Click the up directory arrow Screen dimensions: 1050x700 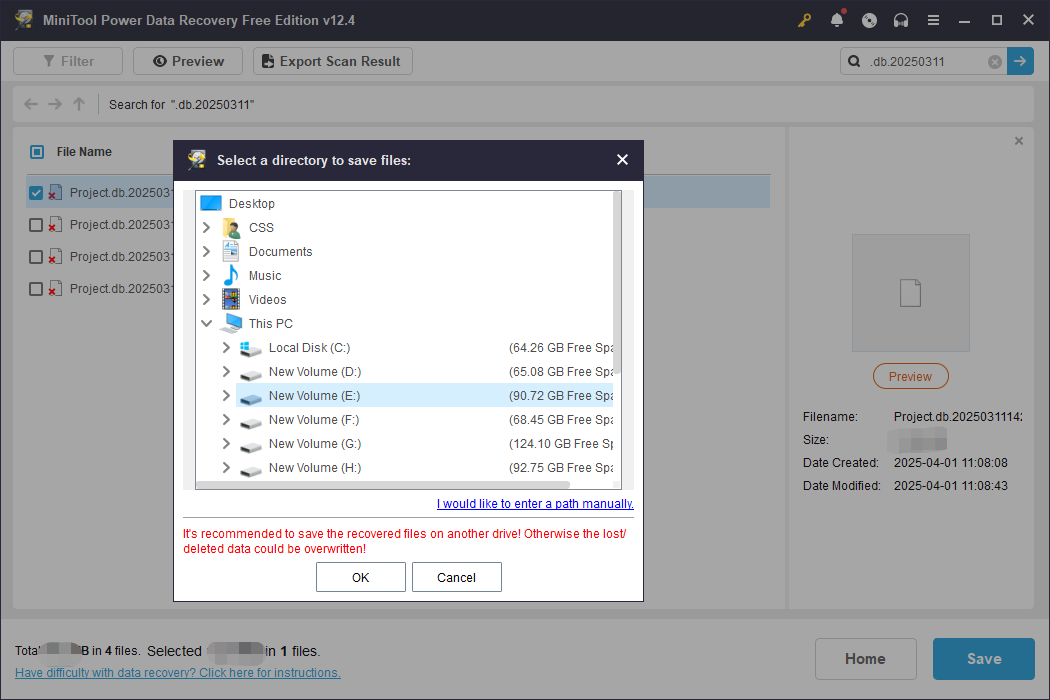(x=79, y=104)
